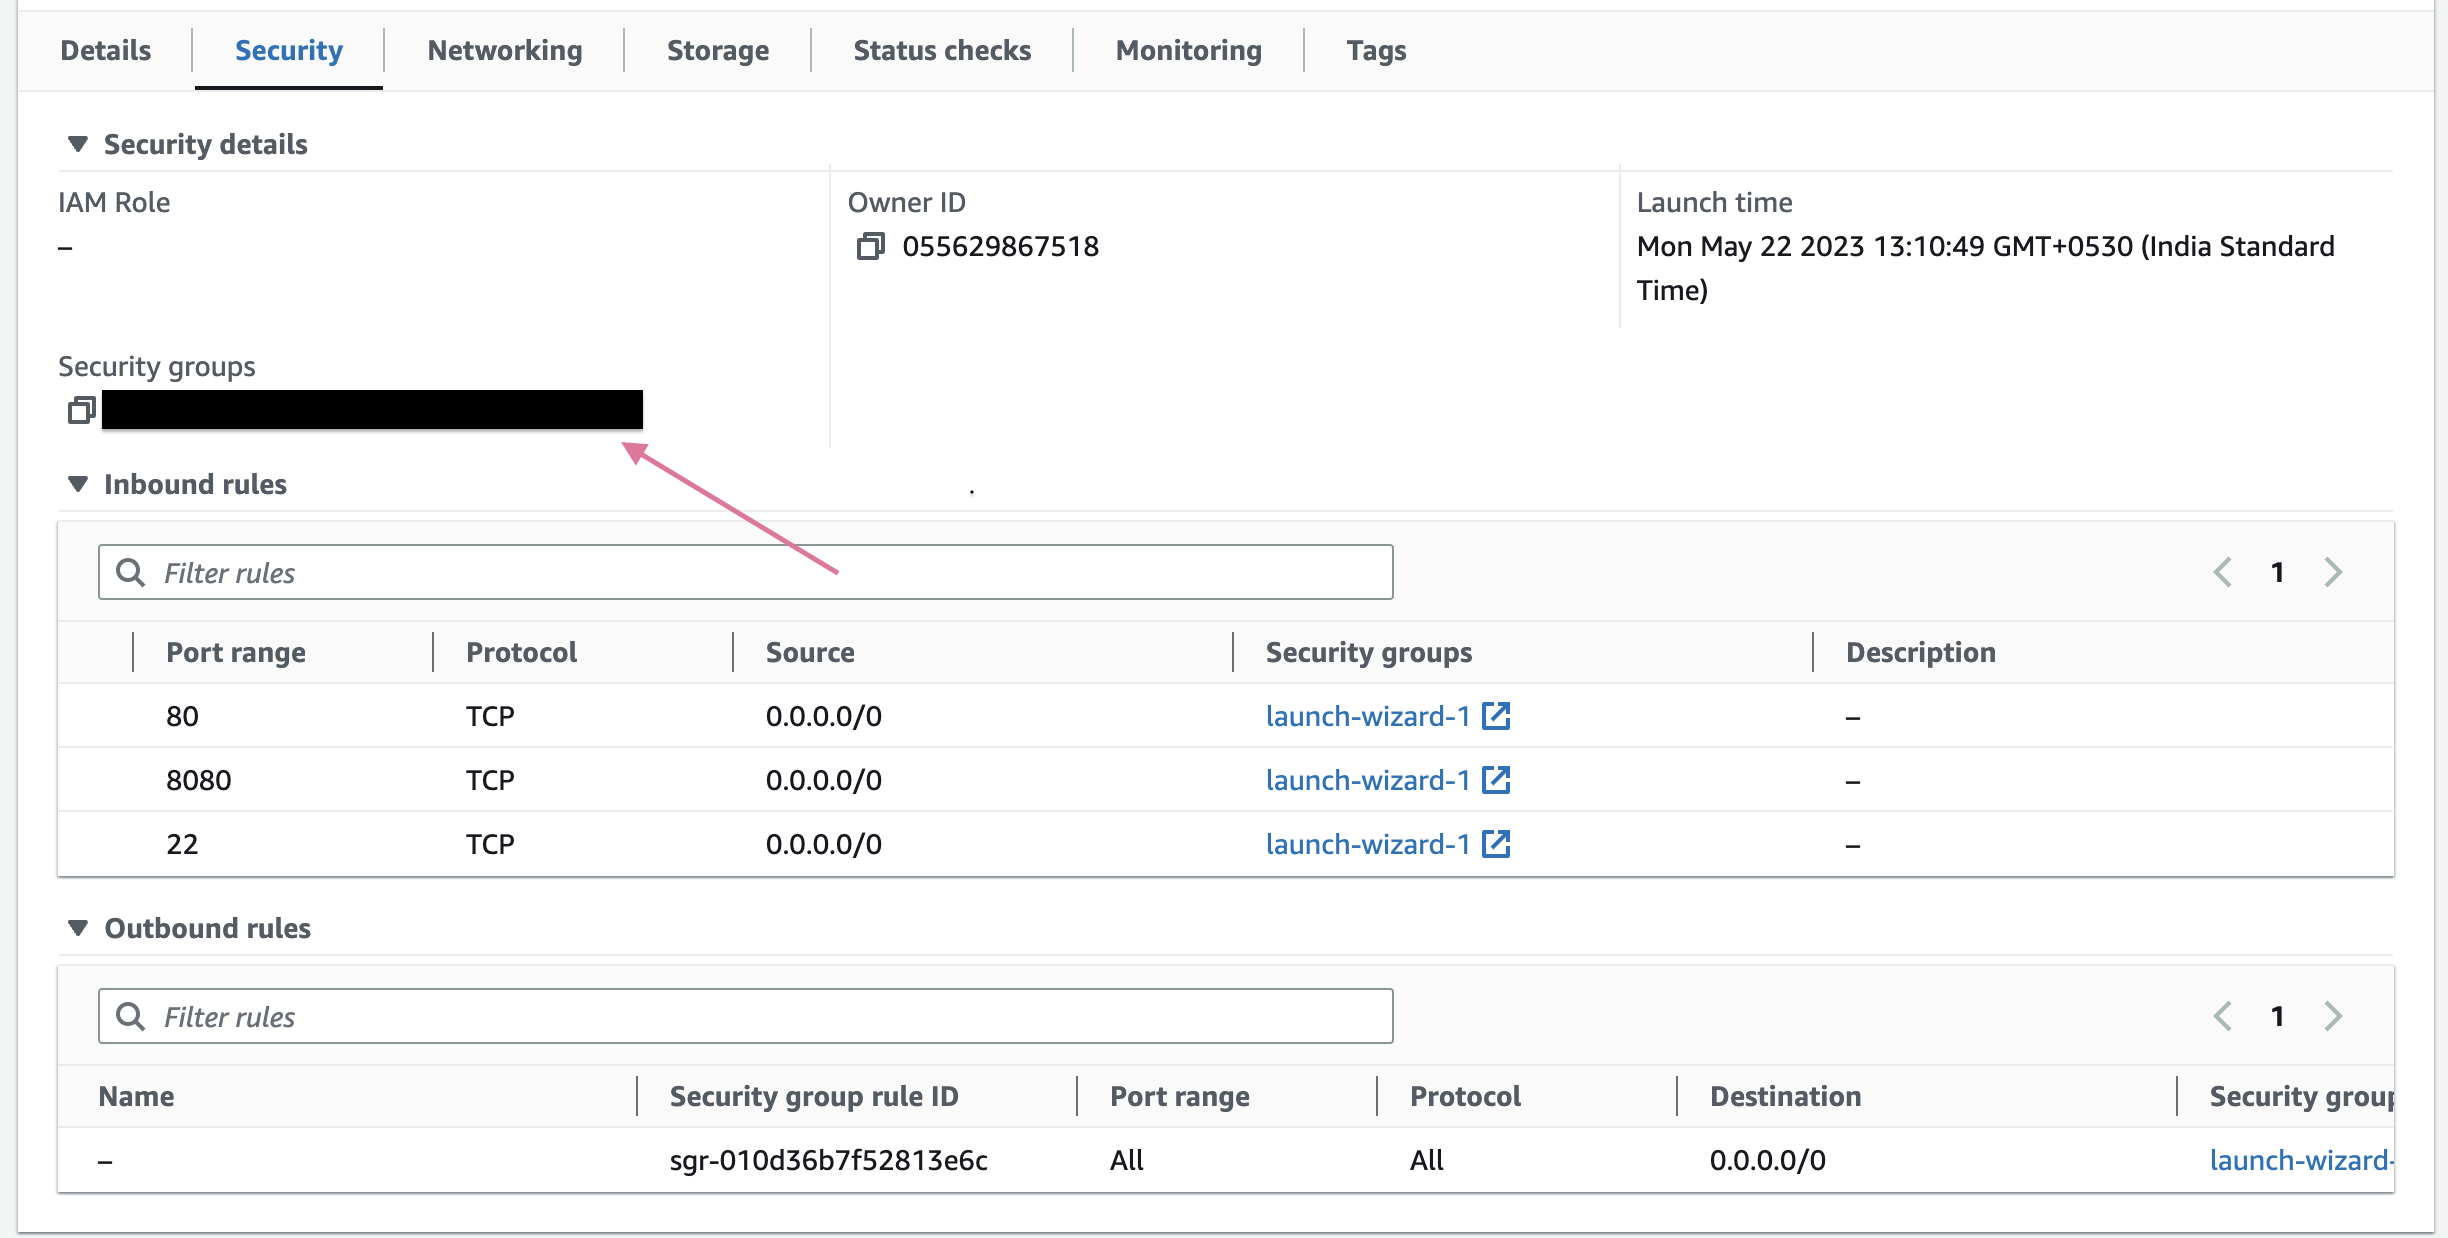This screenshot has height=1238, width=2448.
Task: Collapse the Inbound rules section
Action: click(78, 484)
